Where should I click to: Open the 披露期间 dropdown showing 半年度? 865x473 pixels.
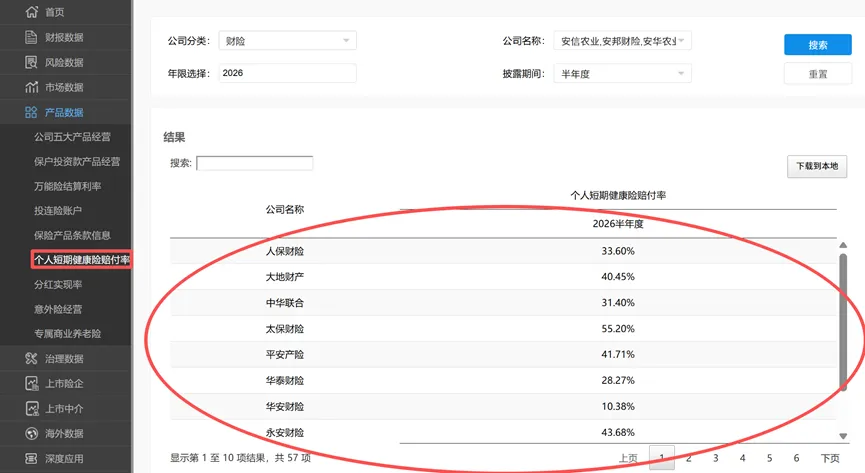click(622, 74)
